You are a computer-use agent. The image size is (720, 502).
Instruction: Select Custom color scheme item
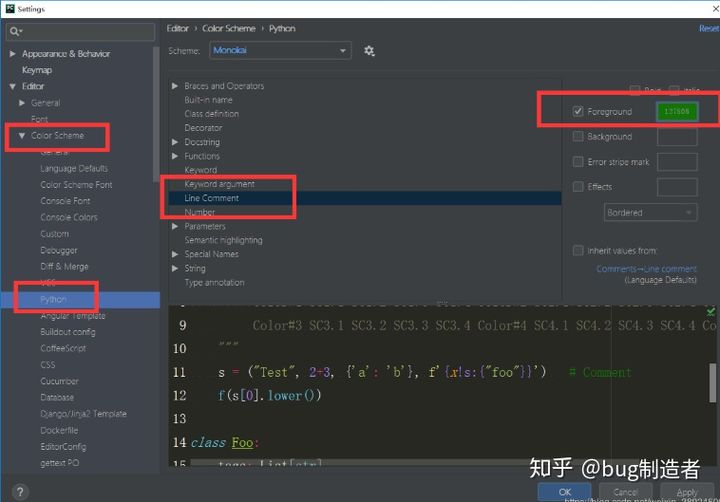[55, 234]
